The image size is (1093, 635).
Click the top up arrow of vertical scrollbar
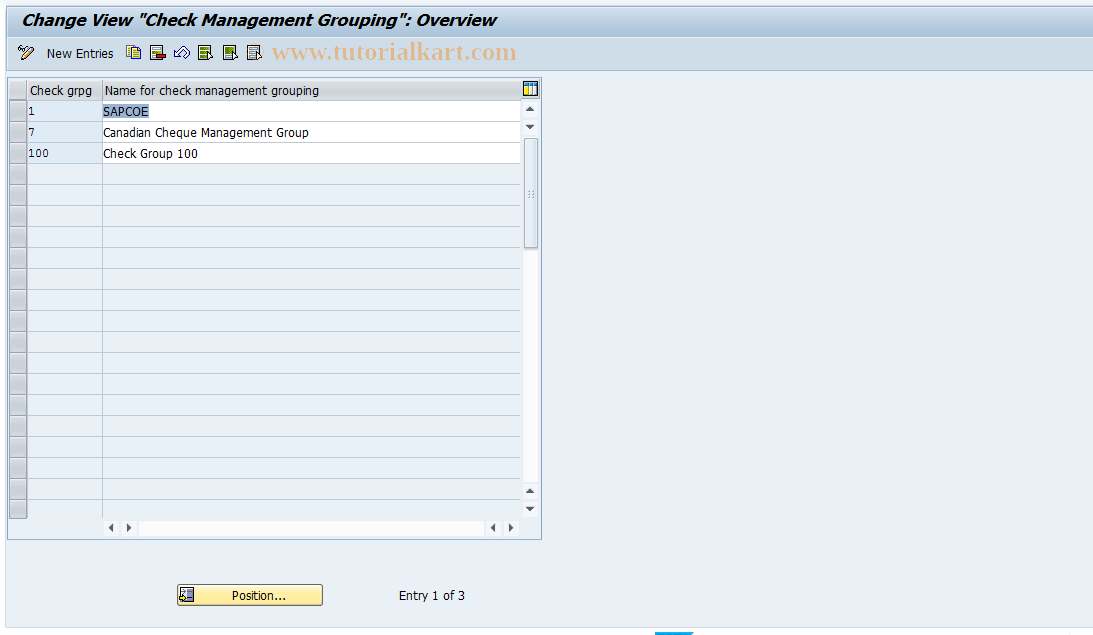[x=530, y=109]
